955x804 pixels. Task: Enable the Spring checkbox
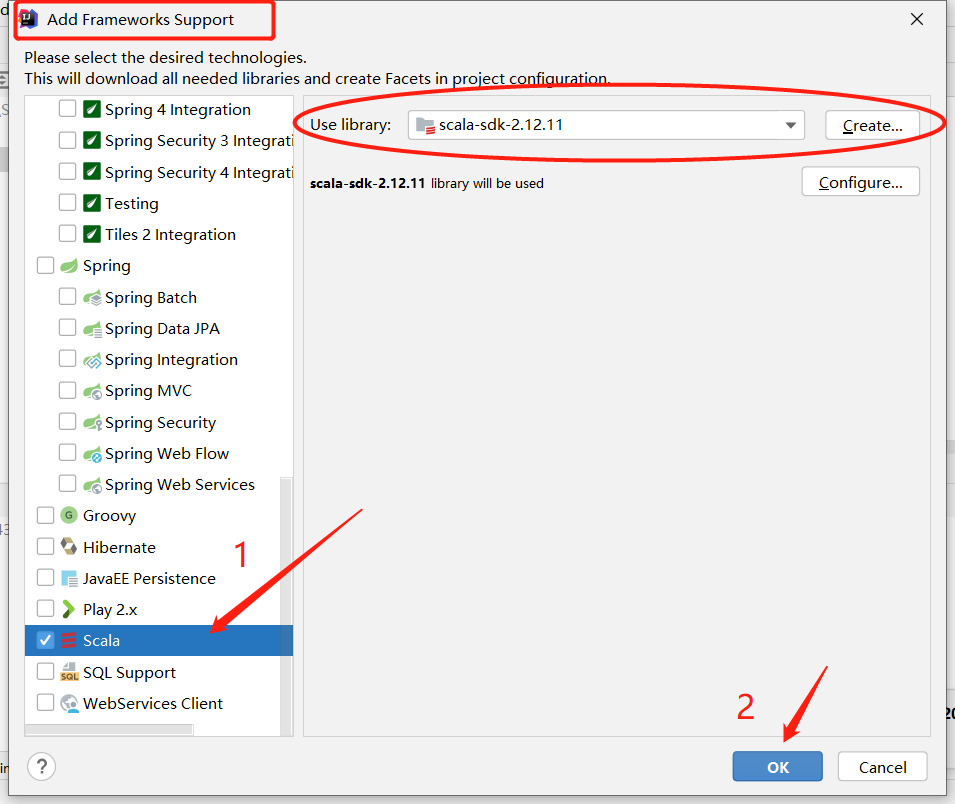[46, 265]
